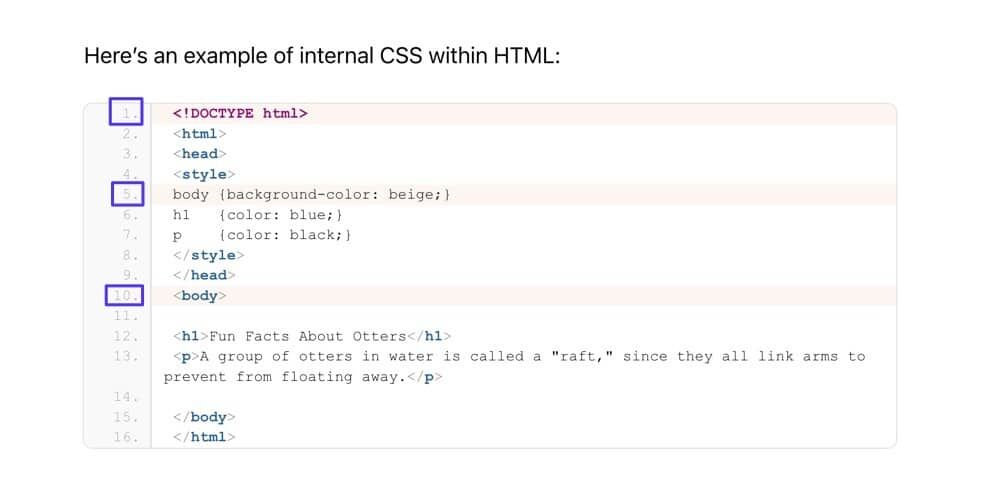
Task: Click the boxed line number 10
Action: (125, 296)
